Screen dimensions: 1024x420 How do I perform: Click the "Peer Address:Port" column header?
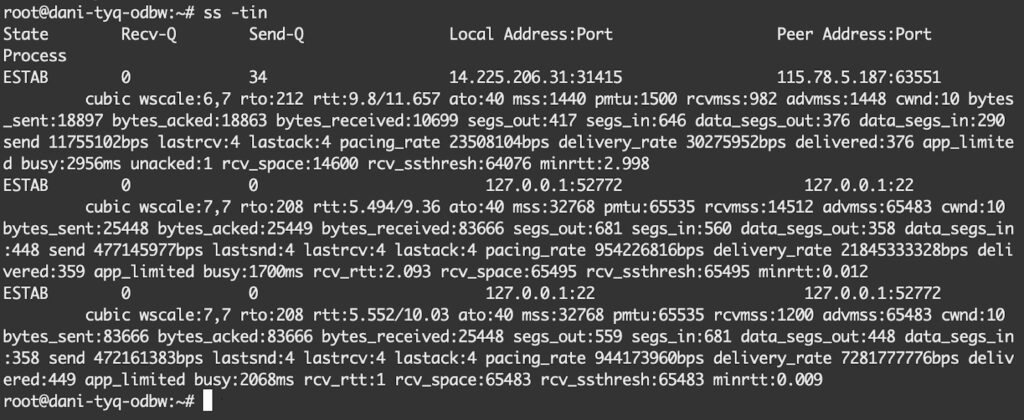pyautogui.click(x=853, y=34)
